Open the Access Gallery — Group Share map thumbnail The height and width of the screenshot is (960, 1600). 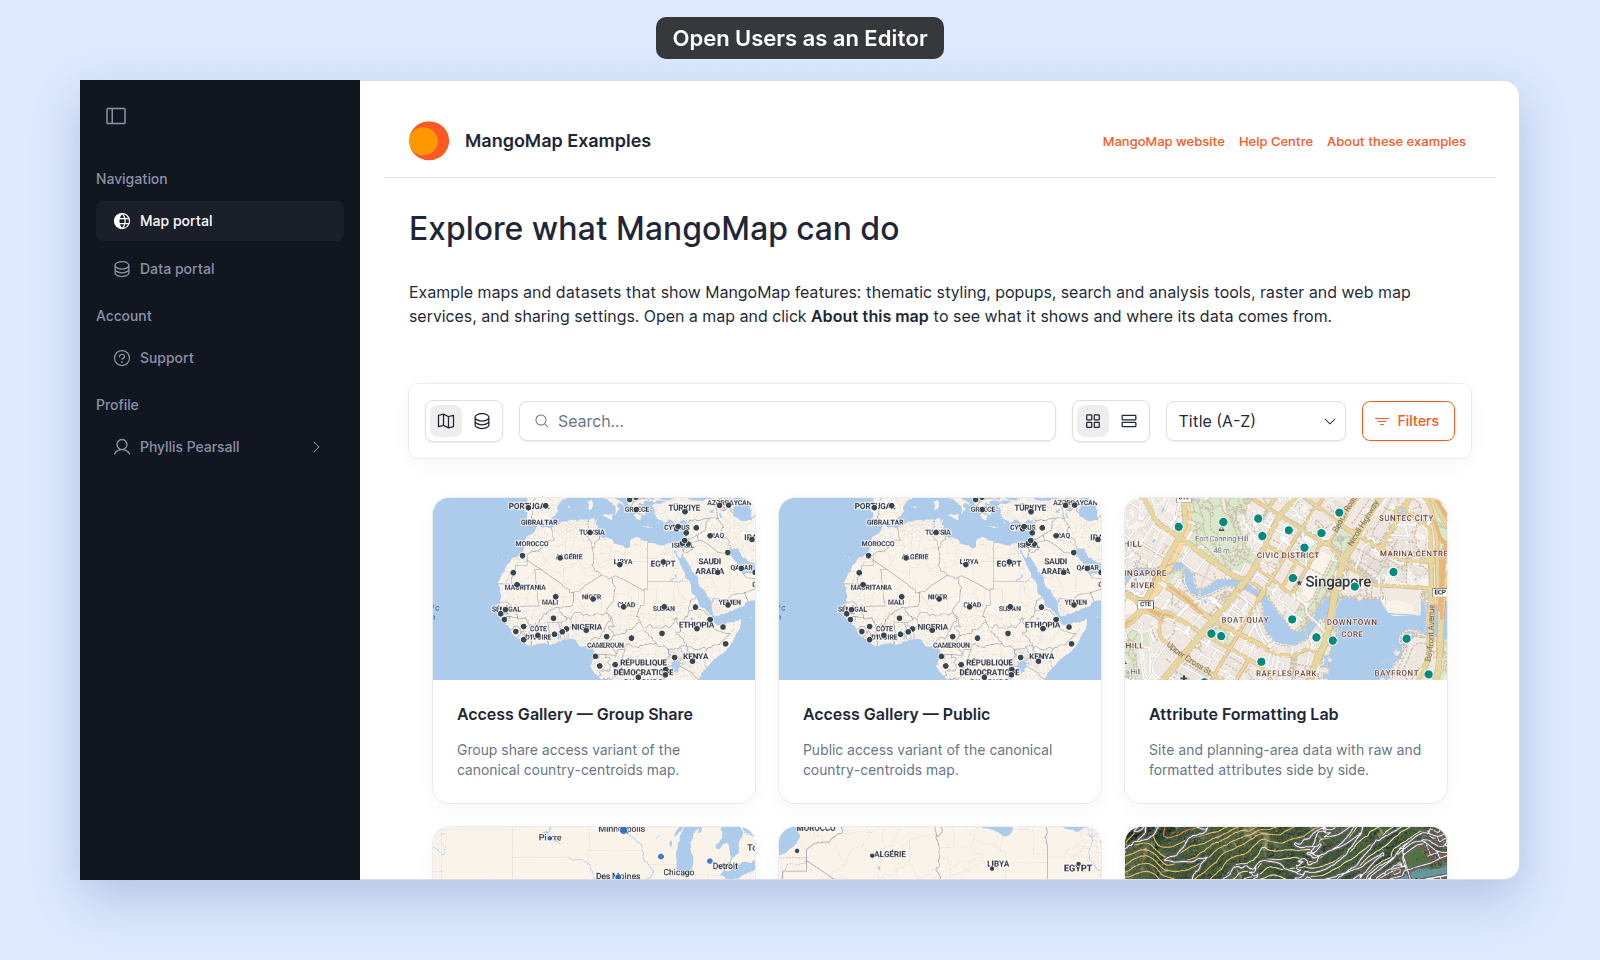[594, 589]
